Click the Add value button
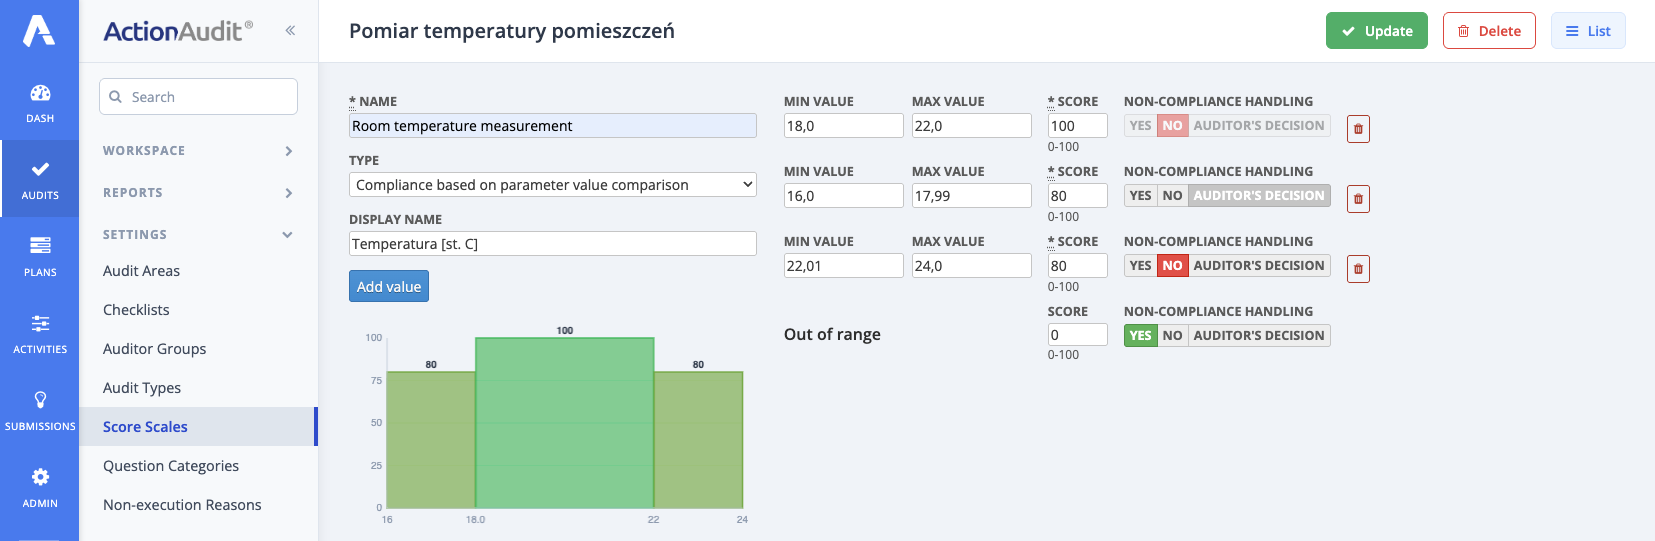 coord(389,287)
